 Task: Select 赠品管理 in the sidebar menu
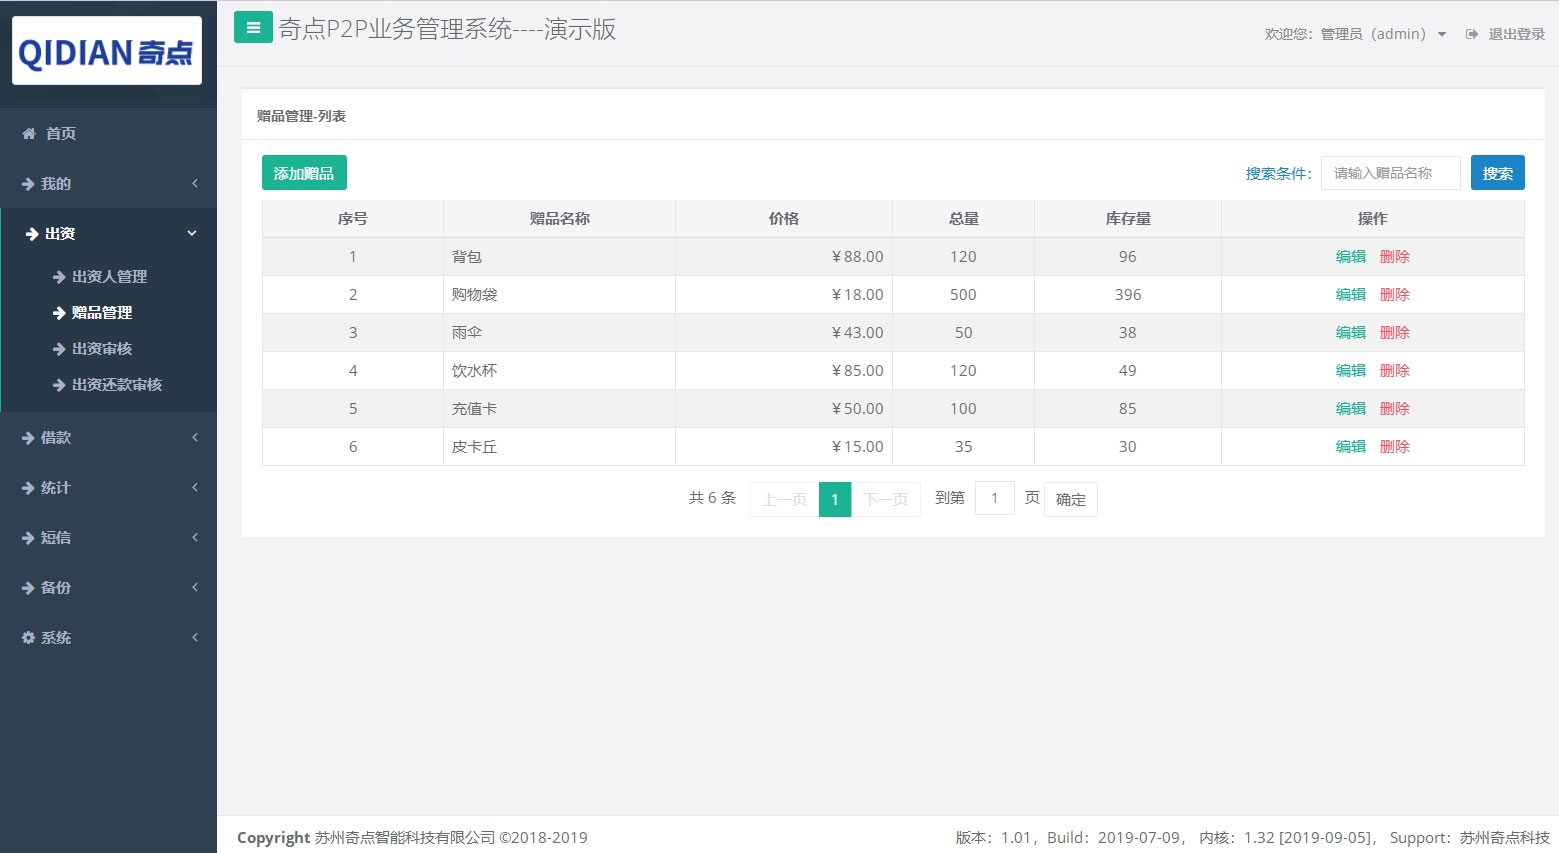[103, 312]
